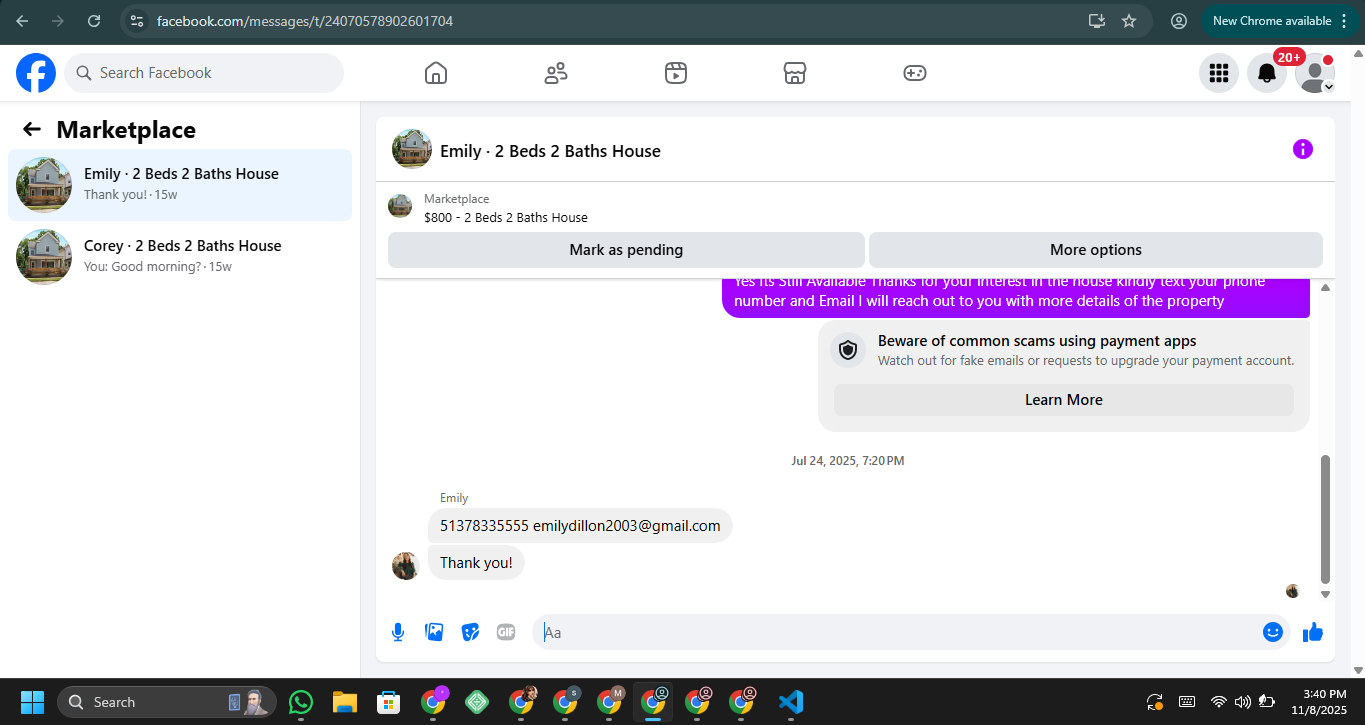1365x725 pixels.
Task: Click the message with Emily's phone and email
Action: [580, 526]
